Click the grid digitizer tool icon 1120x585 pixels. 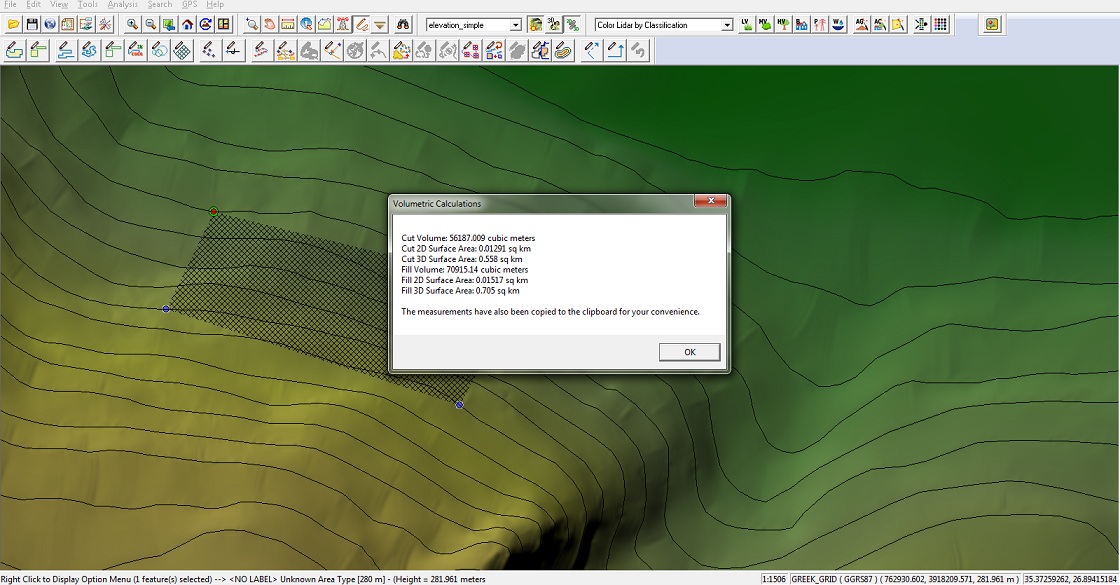point(183,49)
